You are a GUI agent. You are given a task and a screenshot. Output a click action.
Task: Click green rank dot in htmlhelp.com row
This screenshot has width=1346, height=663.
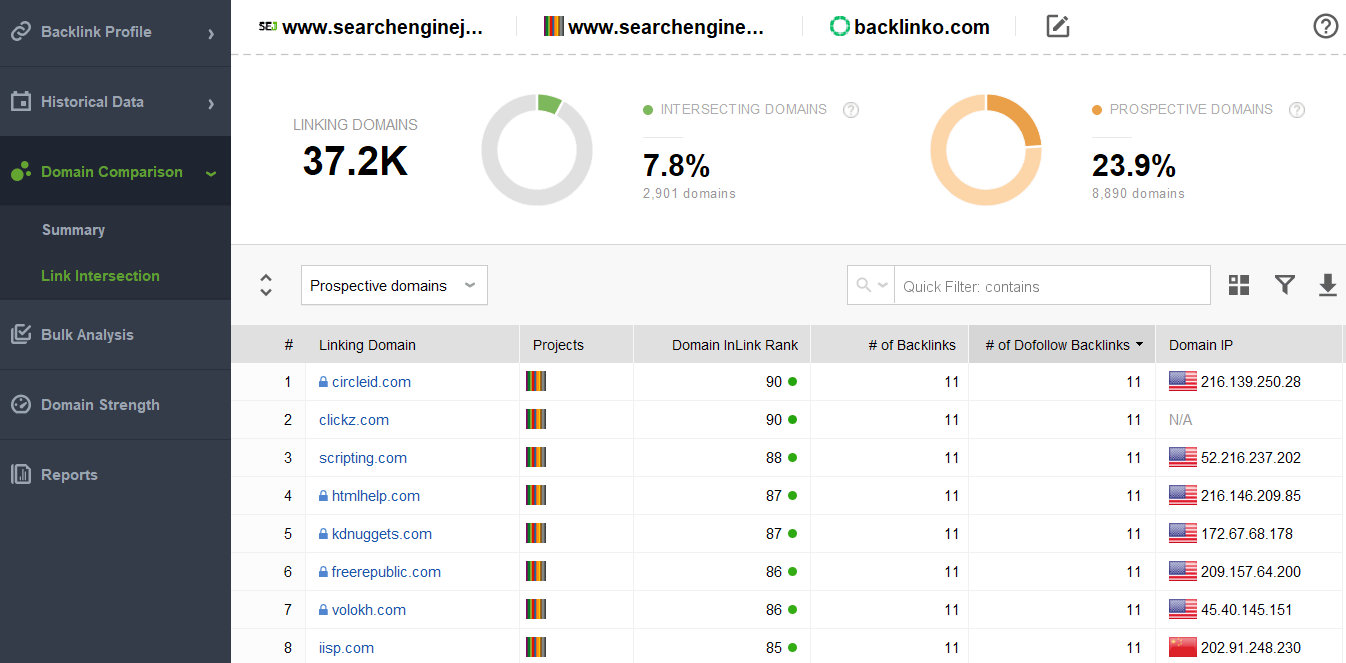pos(792,496)
